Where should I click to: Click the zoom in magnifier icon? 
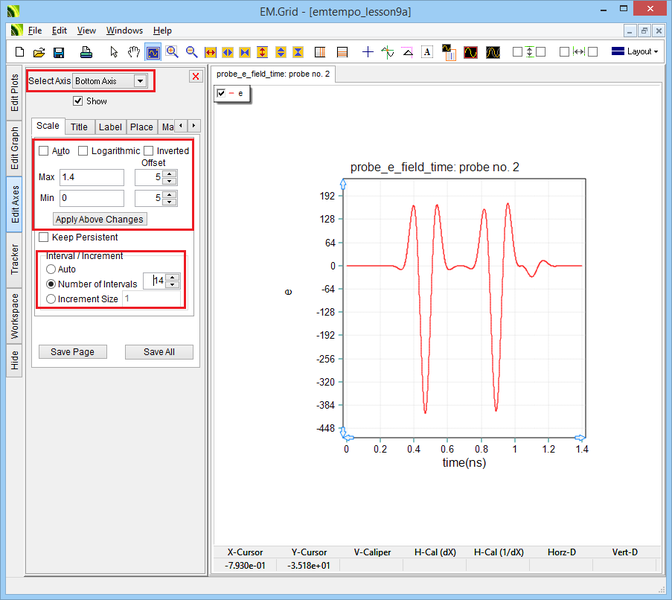click(172, 51)
